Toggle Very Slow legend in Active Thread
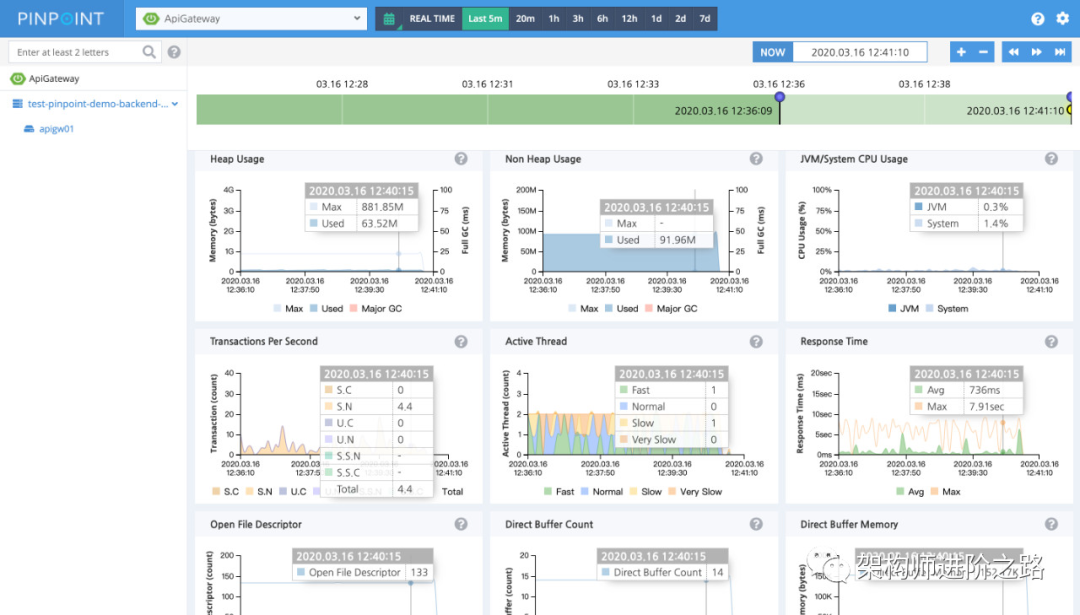 pyautogui.click(x=695, y=492)
